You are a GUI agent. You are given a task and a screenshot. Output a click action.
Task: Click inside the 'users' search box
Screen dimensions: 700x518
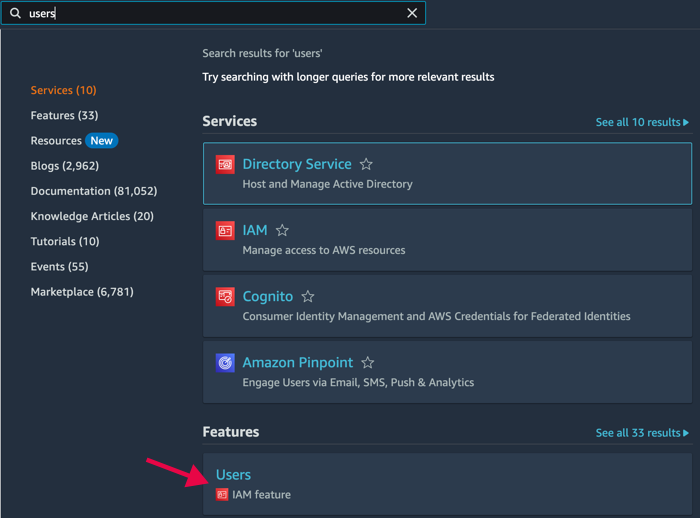point(213,13)
